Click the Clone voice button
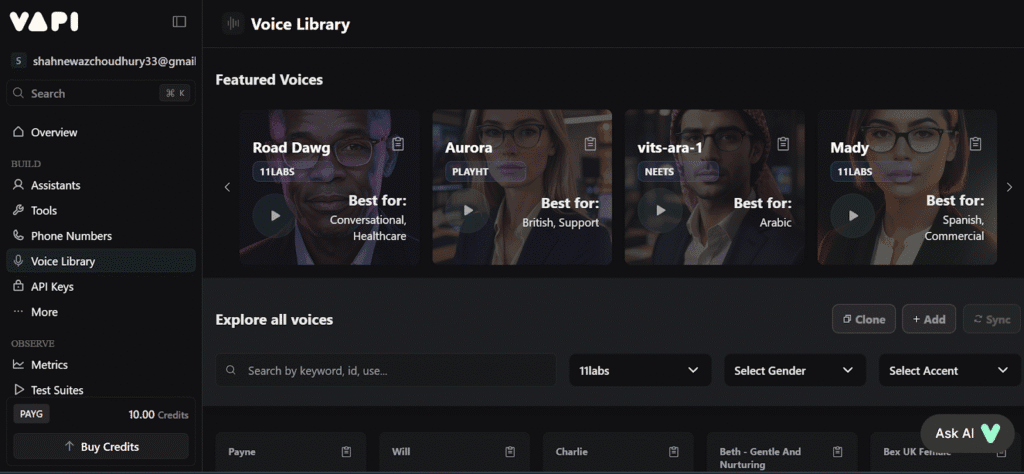The height and width of the screenshot is (474, 1024). (863, 319)
